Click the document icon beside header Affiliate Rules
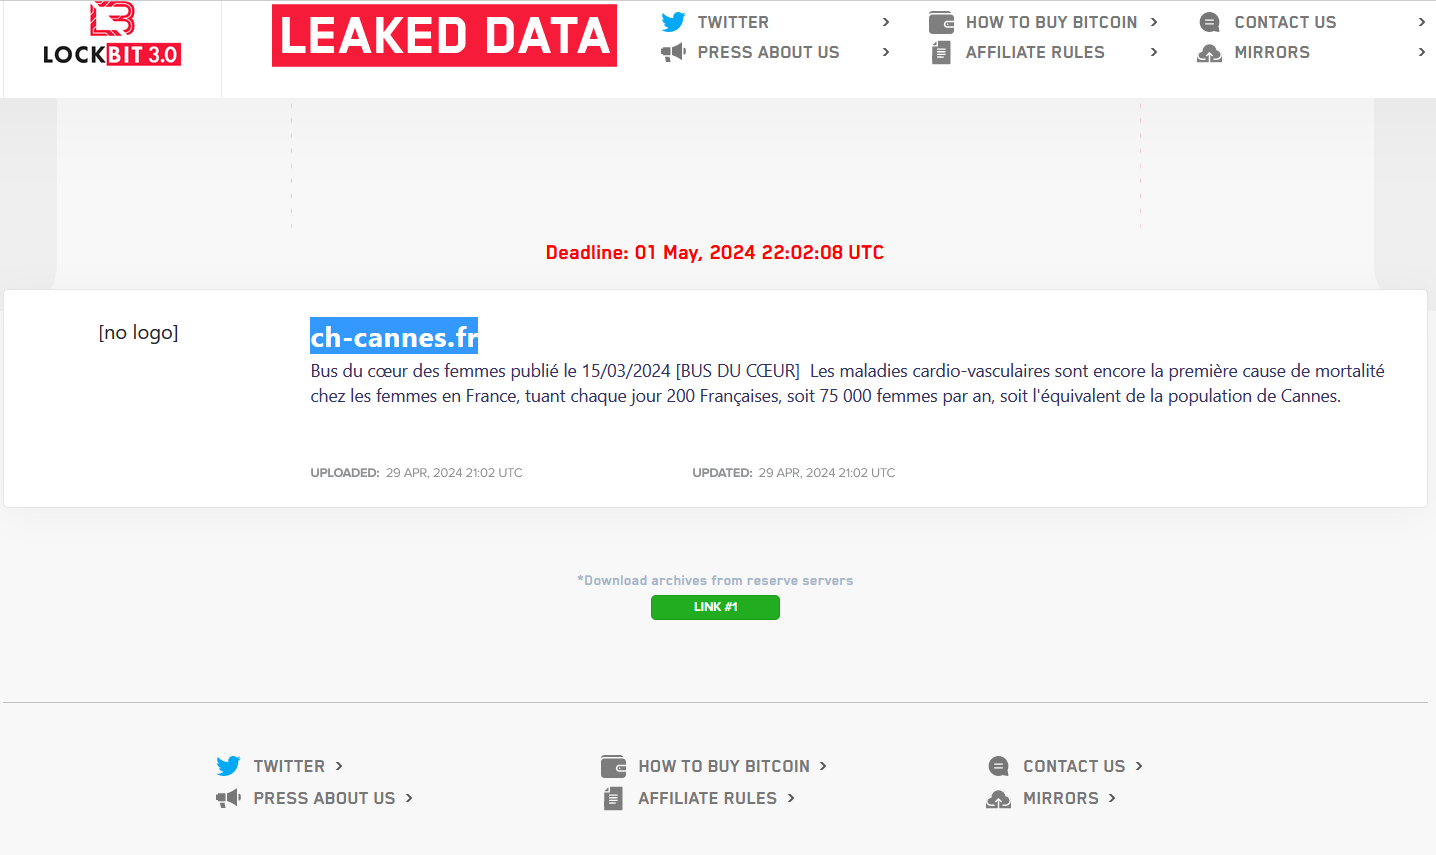The height and width of the screenshot is (855, 1436). [x=941, y=52]
